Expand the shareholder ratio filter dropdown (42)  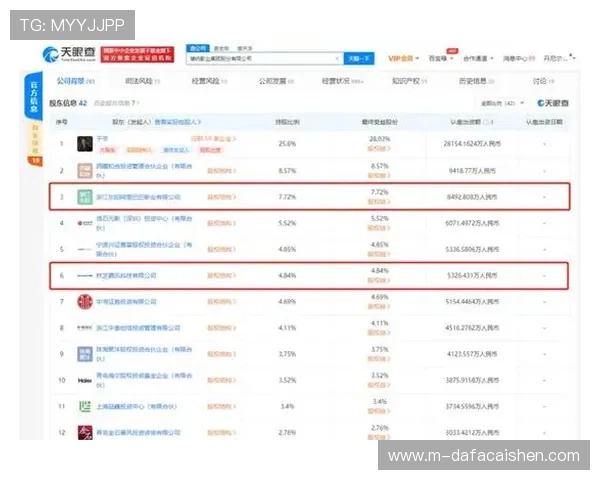pyautogui.click(x=502, y=103)
